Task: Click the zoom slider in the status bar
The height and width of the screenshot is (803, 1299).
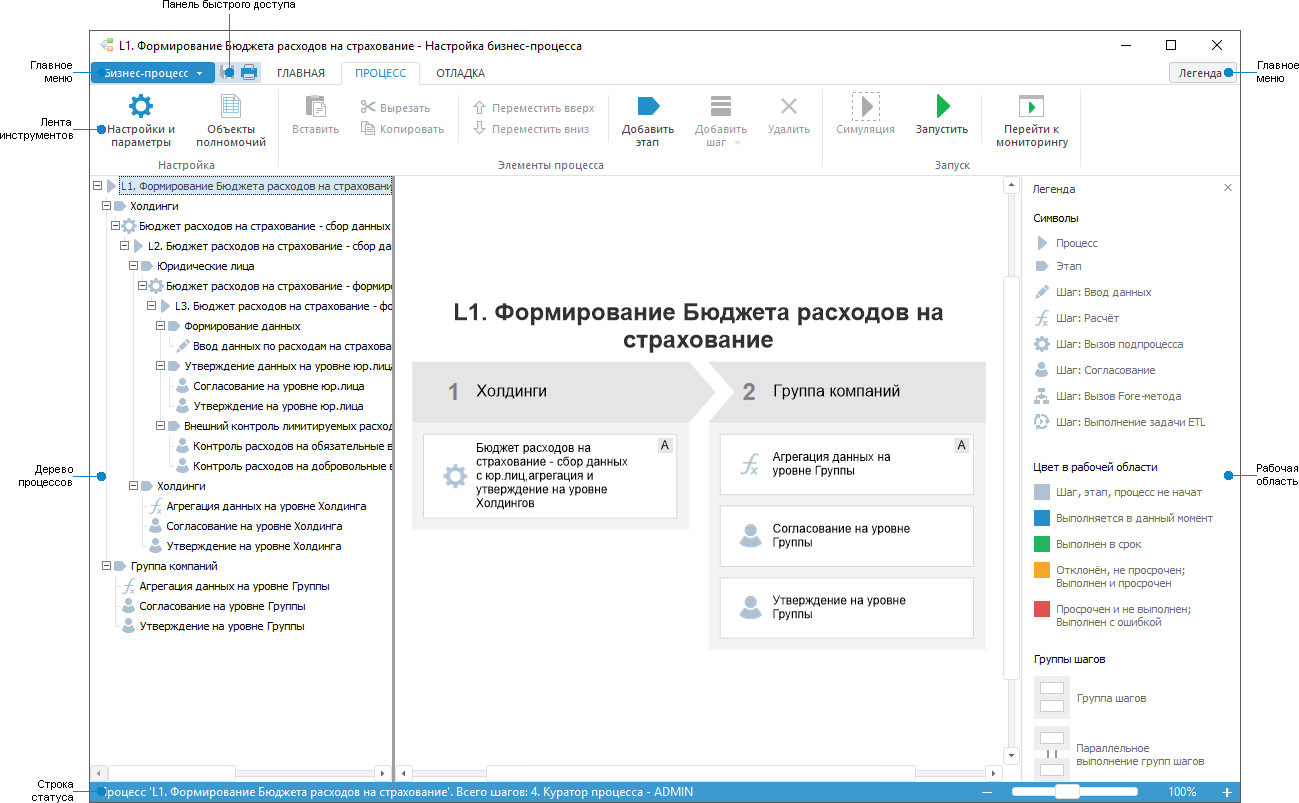Action: coord(1067,792)
